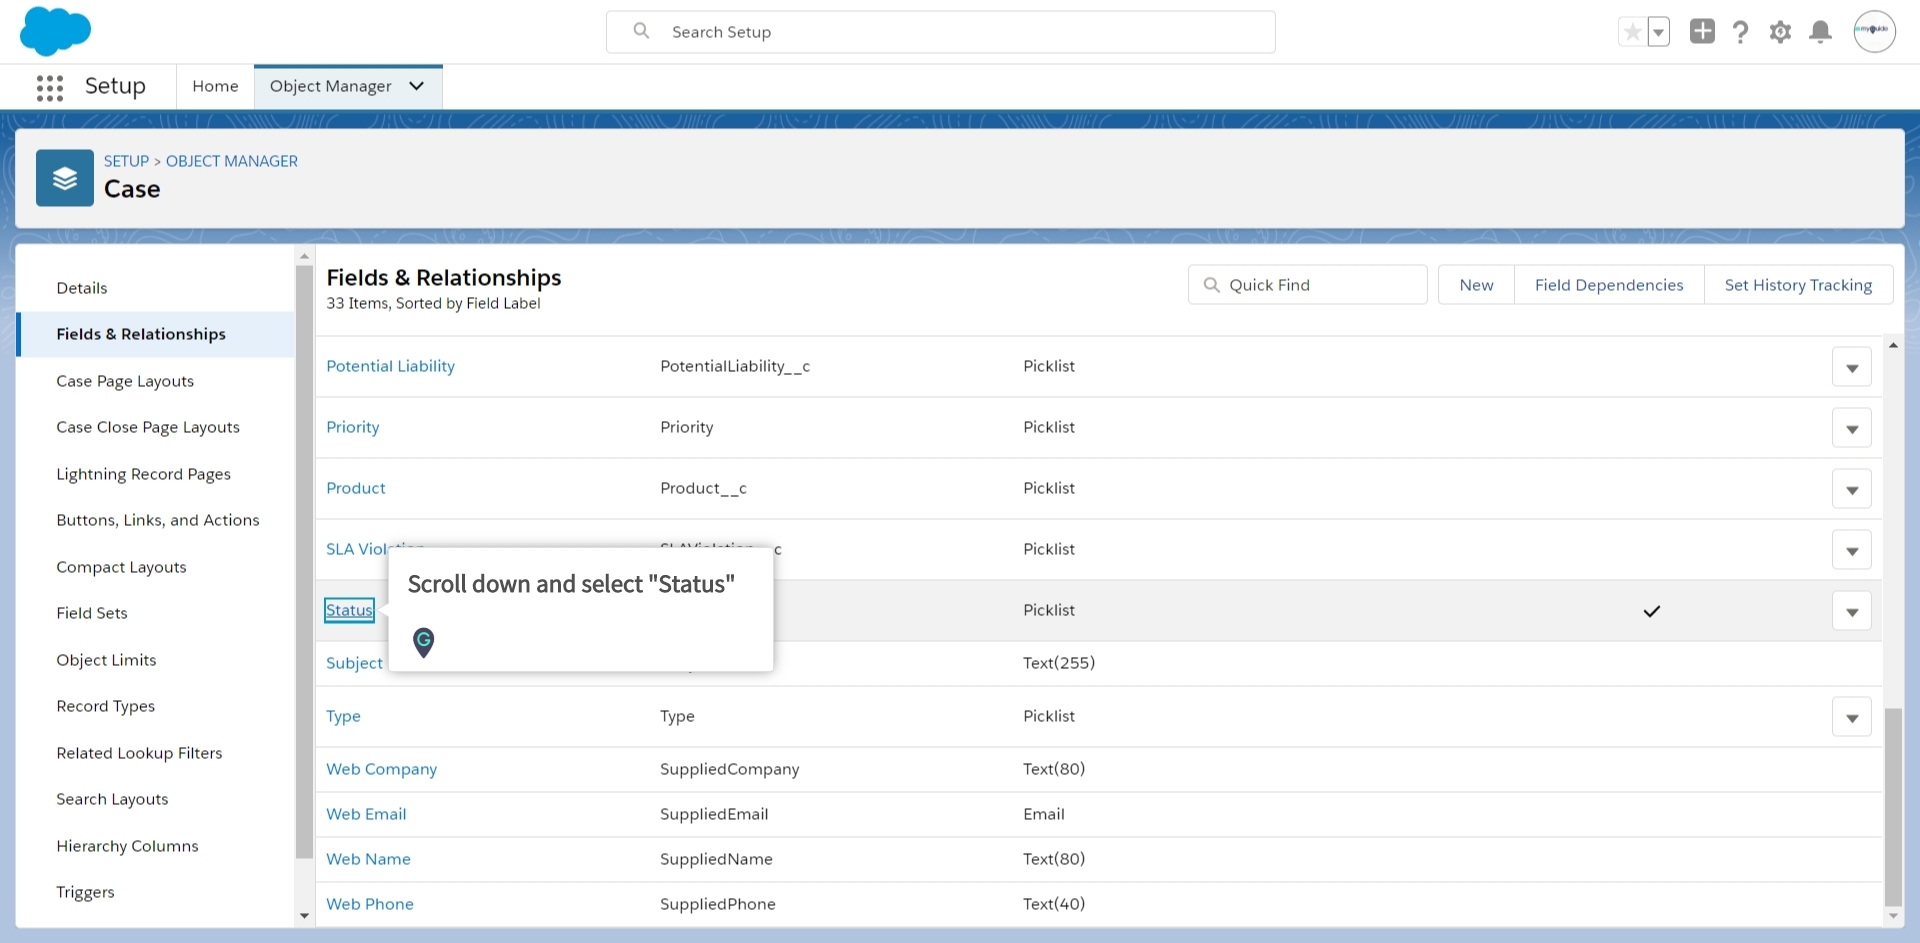Expand actions menu for Priority row

(1851, 428)
